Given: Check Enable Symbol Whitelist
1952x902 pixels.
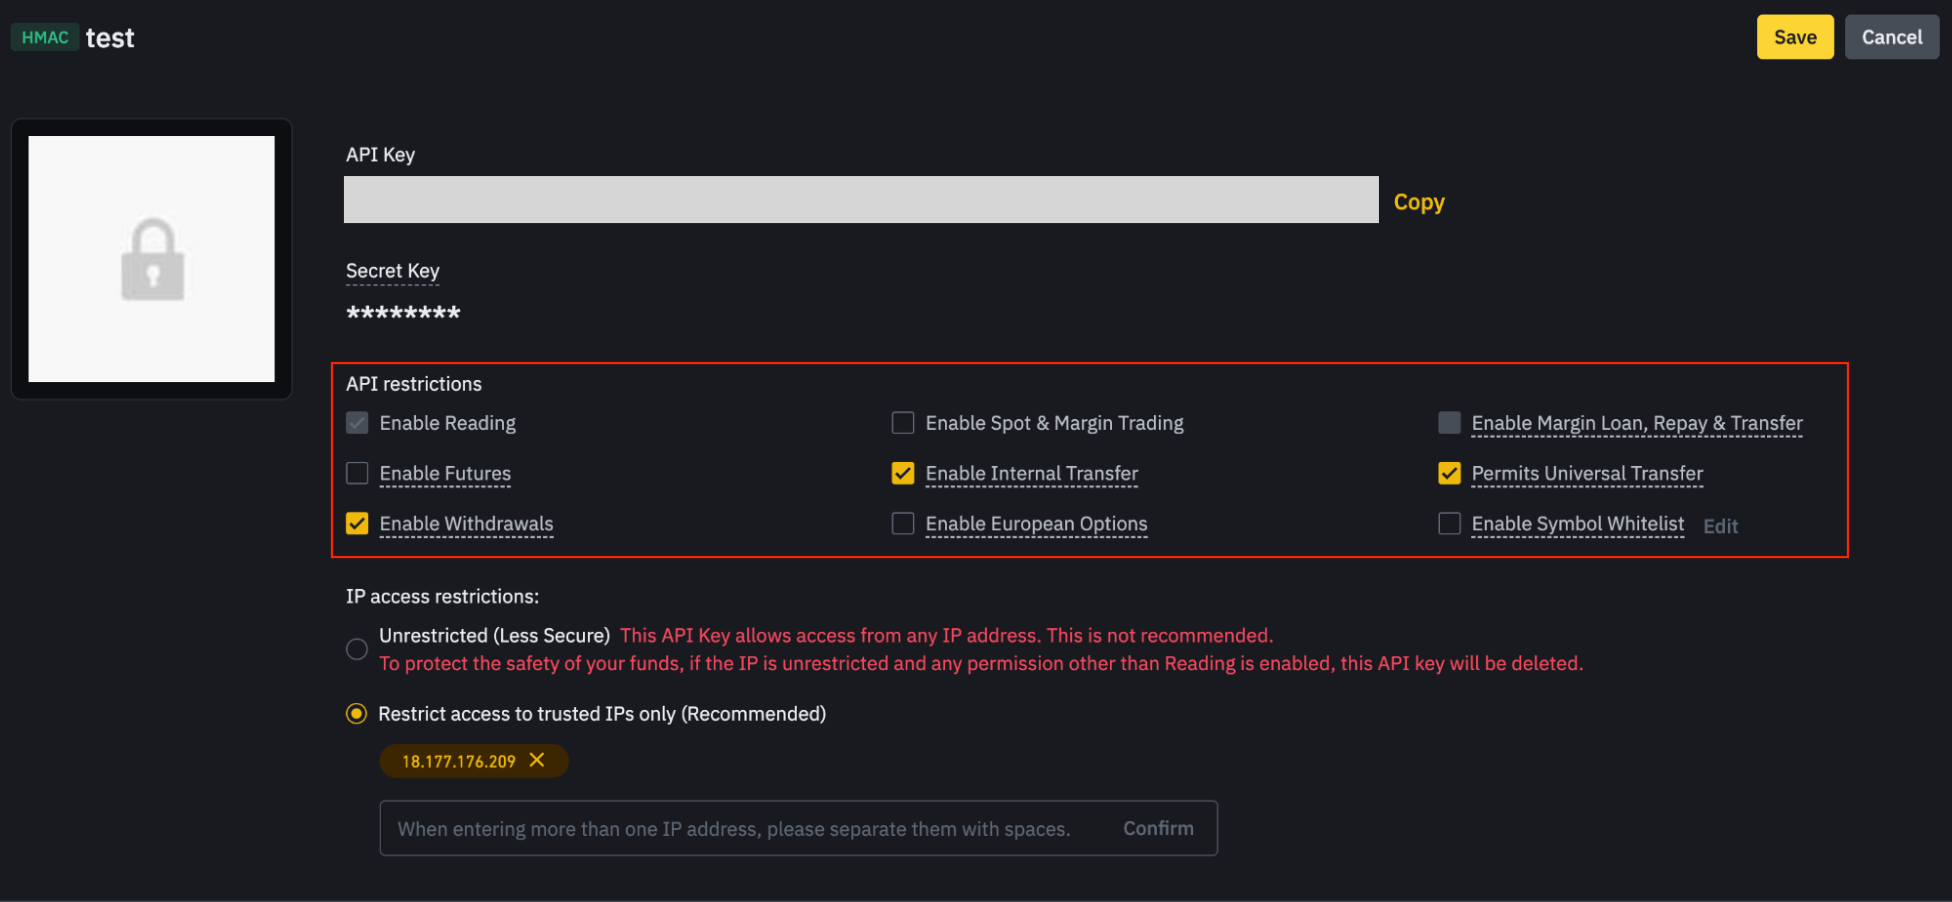Looking at the screenshot, I should (1449, 523).
